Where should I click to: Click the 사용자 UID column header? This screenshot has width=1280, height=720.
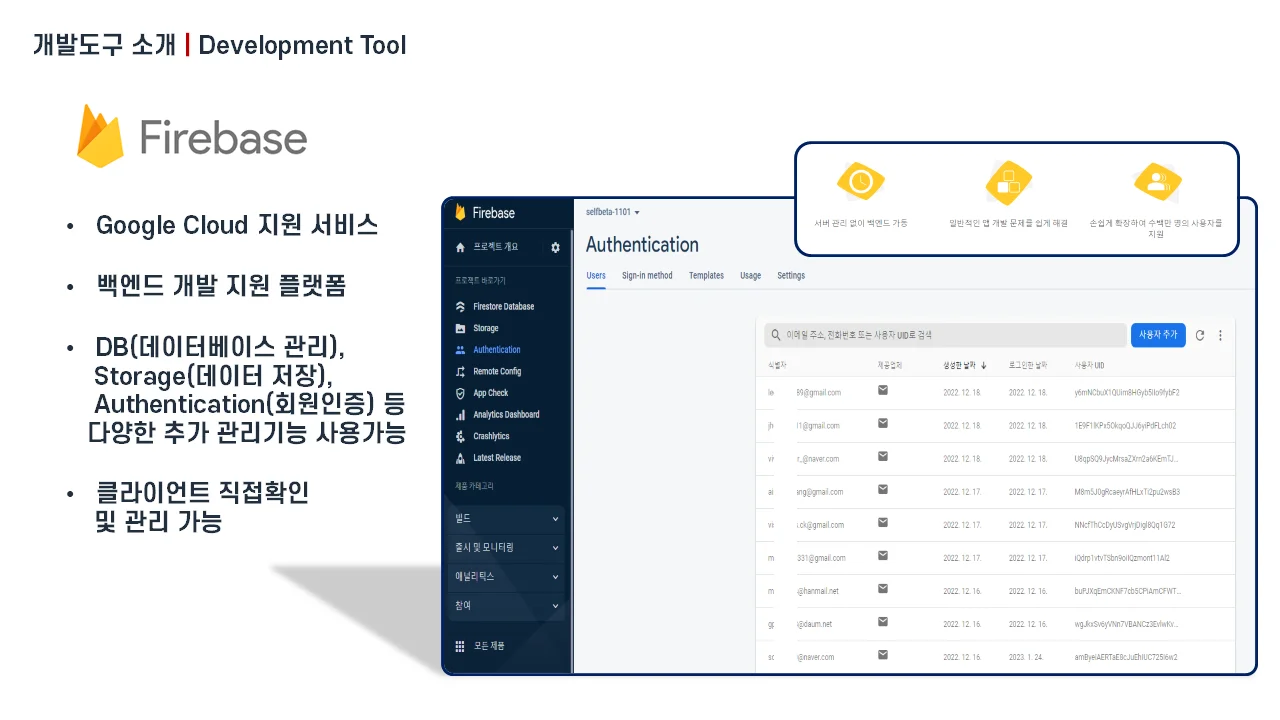click(1089, 365)
